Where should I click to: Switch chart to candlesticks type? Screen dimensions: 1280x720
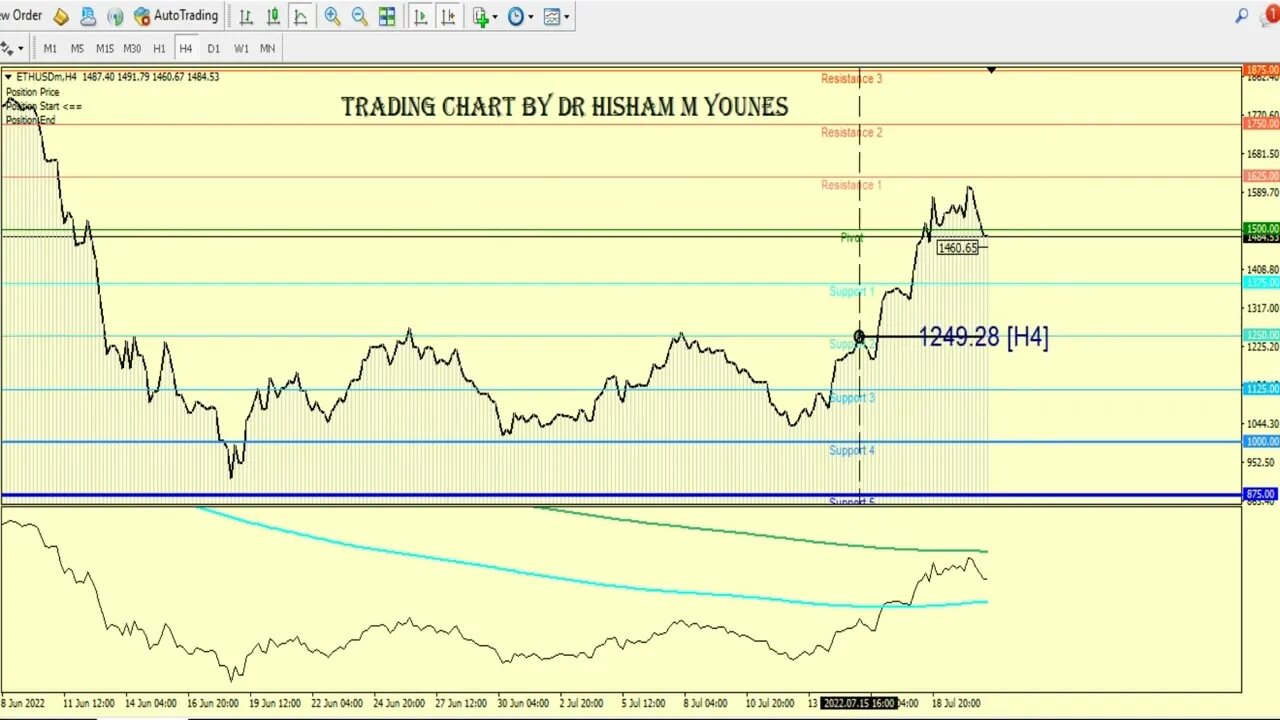[273, 17]
